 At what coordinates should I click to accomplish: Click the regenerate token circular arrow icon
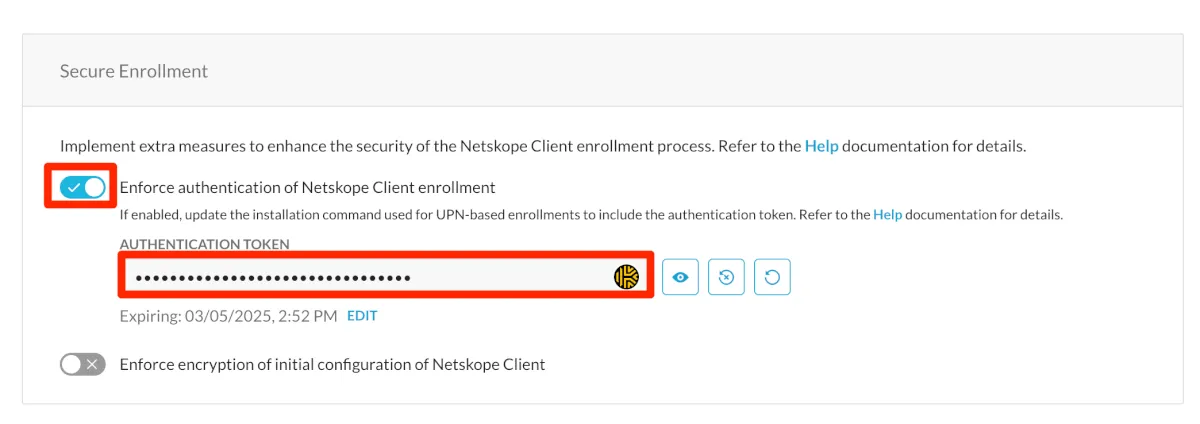(x=772, y=277)
